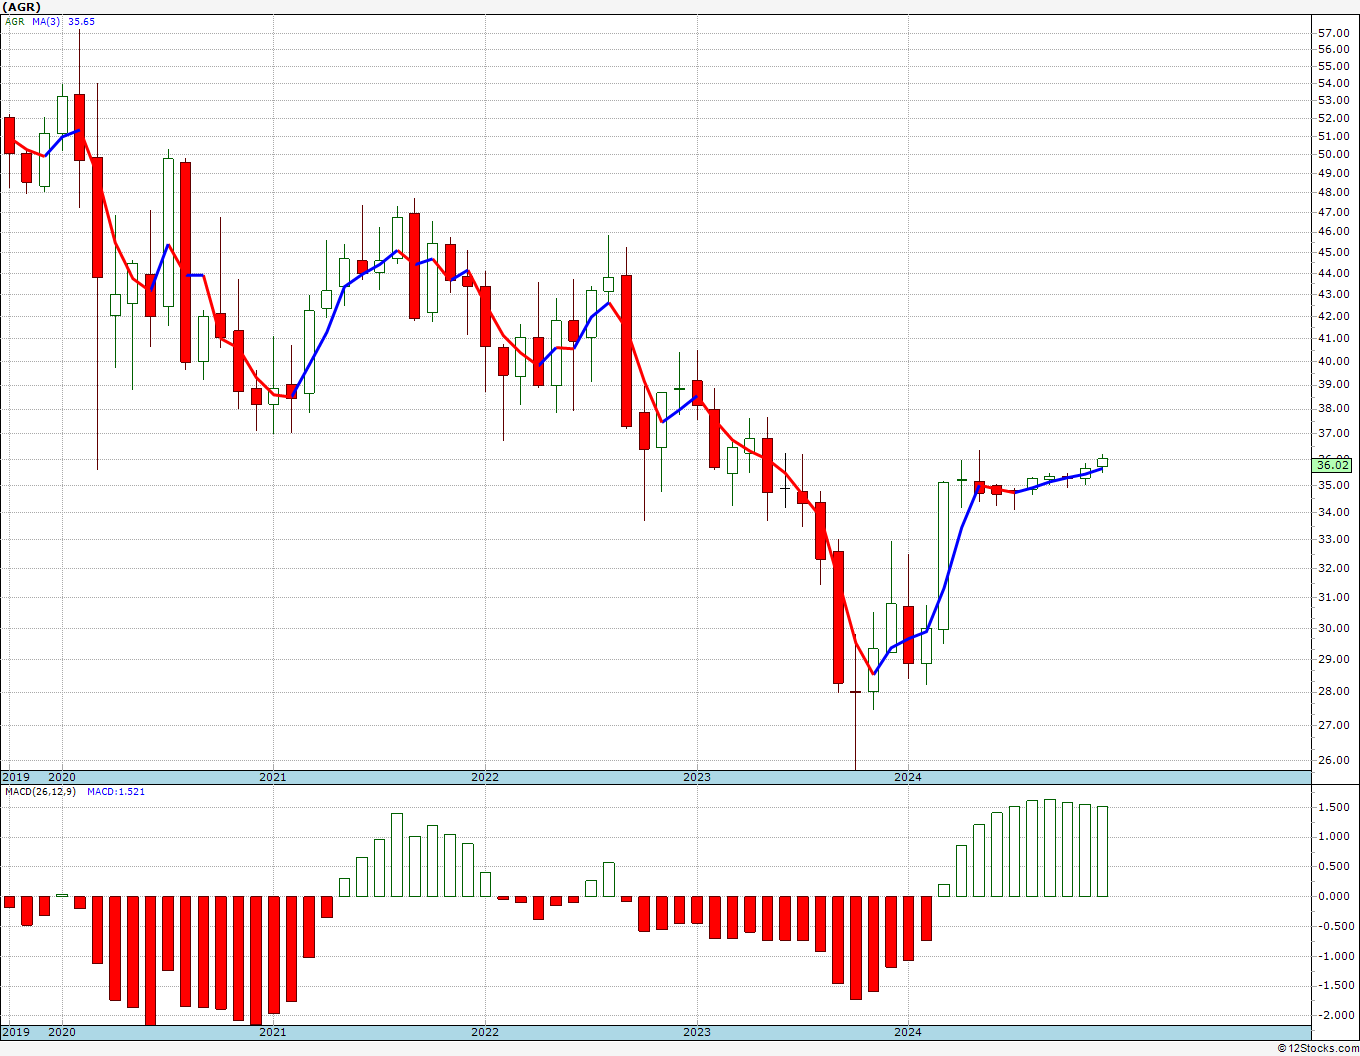The width and height of the screenshot is (1360, 1056).
Task: Click the "37.00" price axis label
Action: point(1333,433)
